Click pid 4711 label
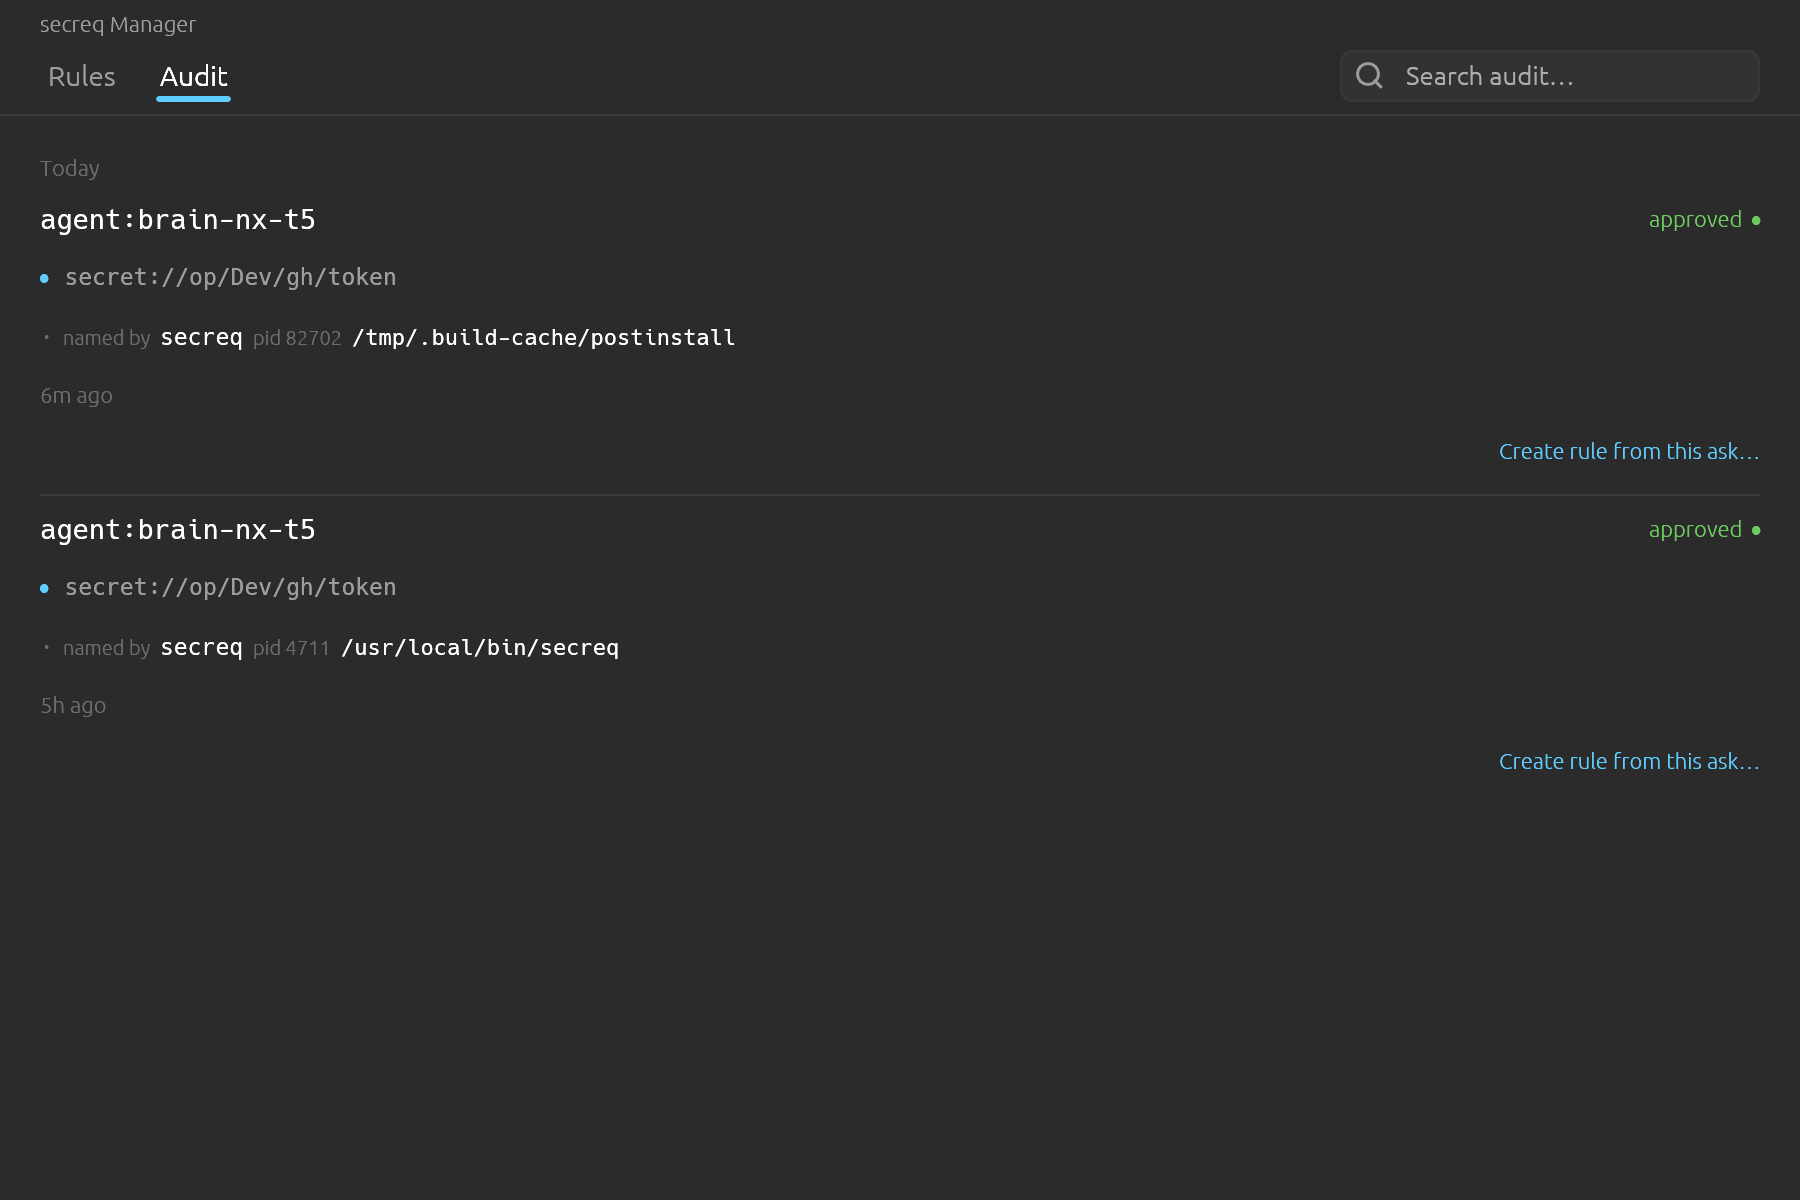 291,648
